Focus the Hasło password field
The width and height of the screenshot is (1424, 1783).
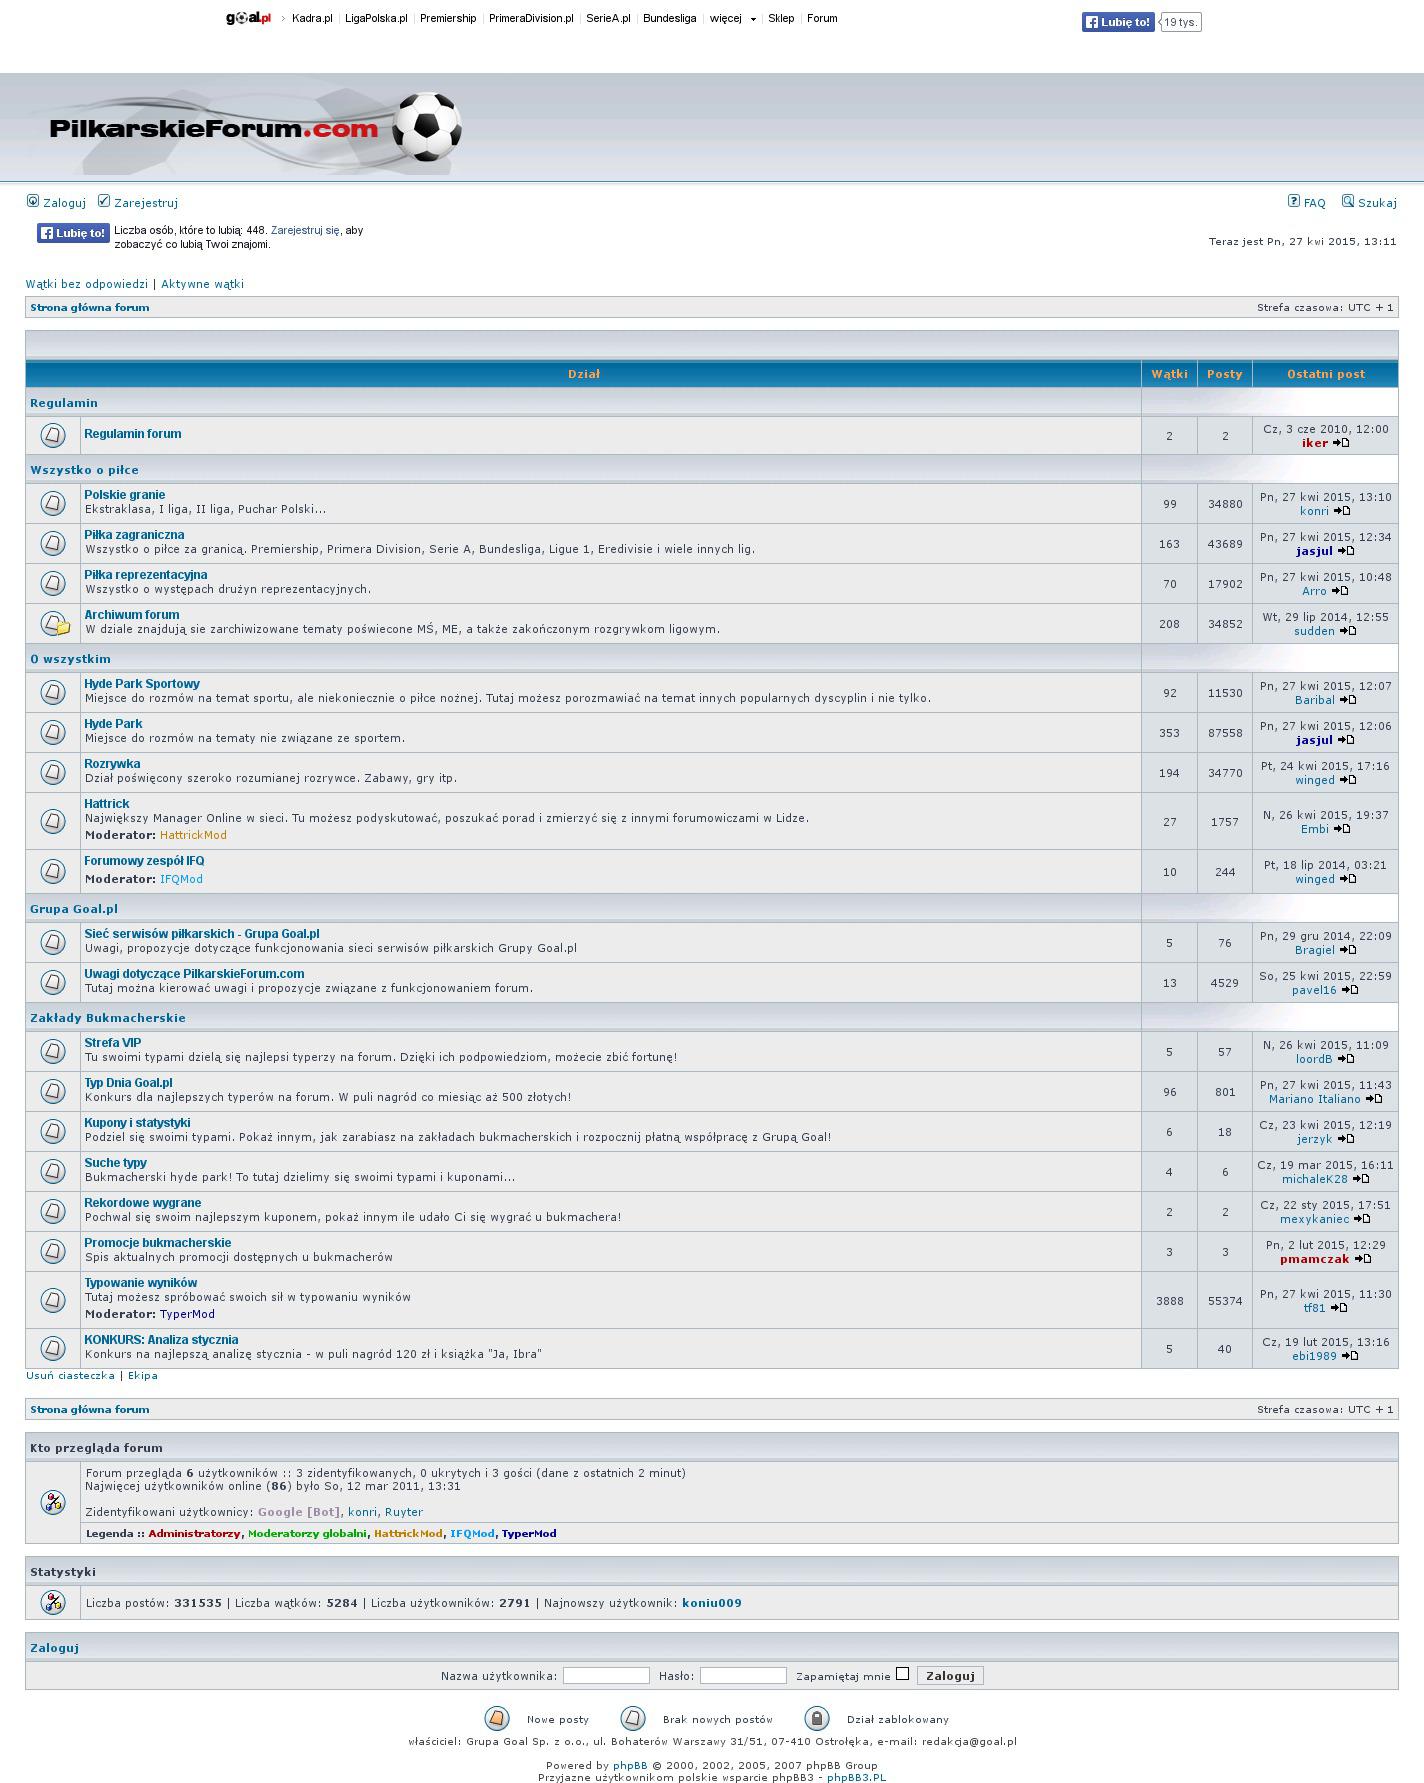click(742, 1676)
